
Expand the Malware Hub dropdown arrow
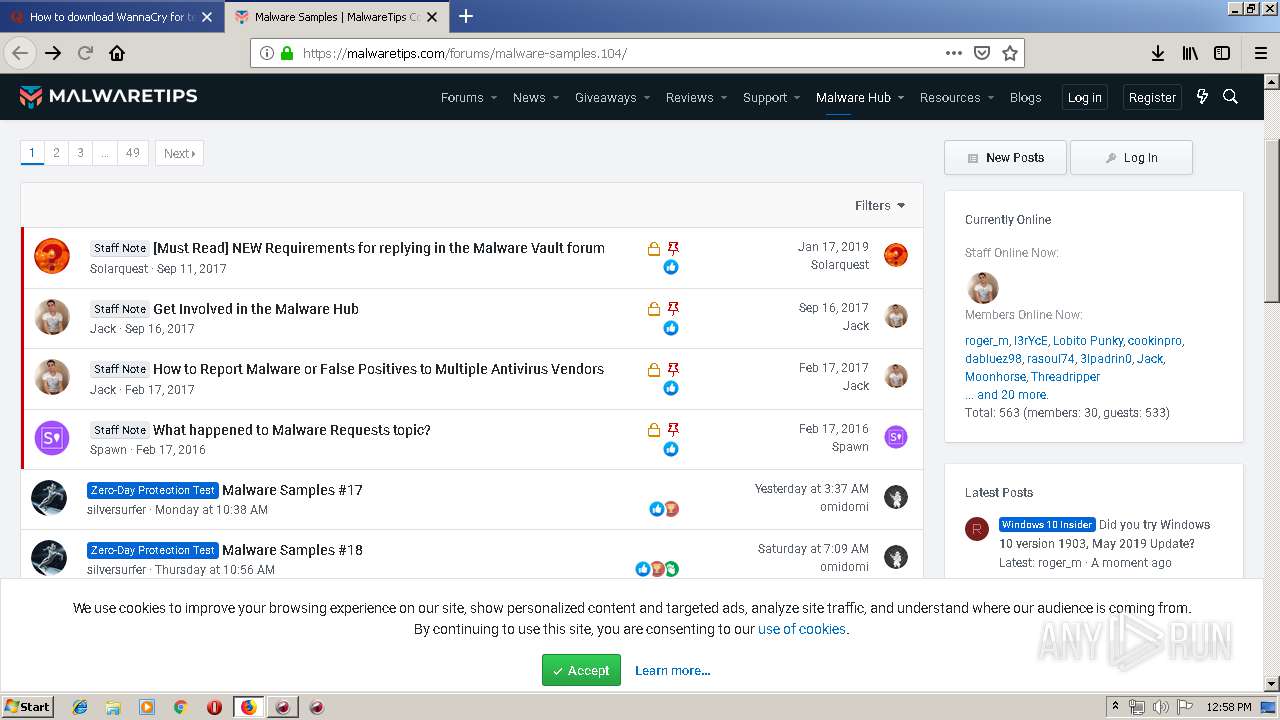coord(901,98)
